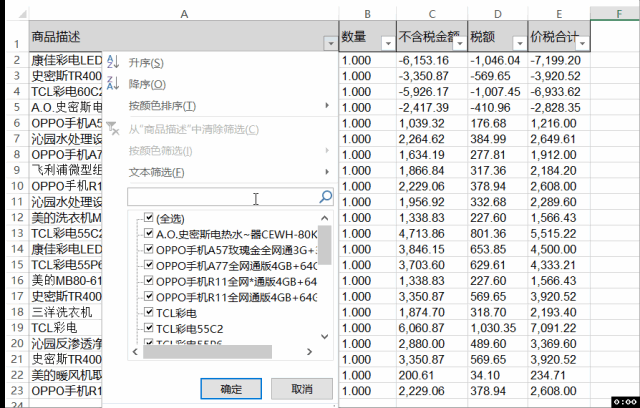The width and height of the screenshot is (640, 408).
Task: Confirm filter with 确定 button
Action: 231,388
